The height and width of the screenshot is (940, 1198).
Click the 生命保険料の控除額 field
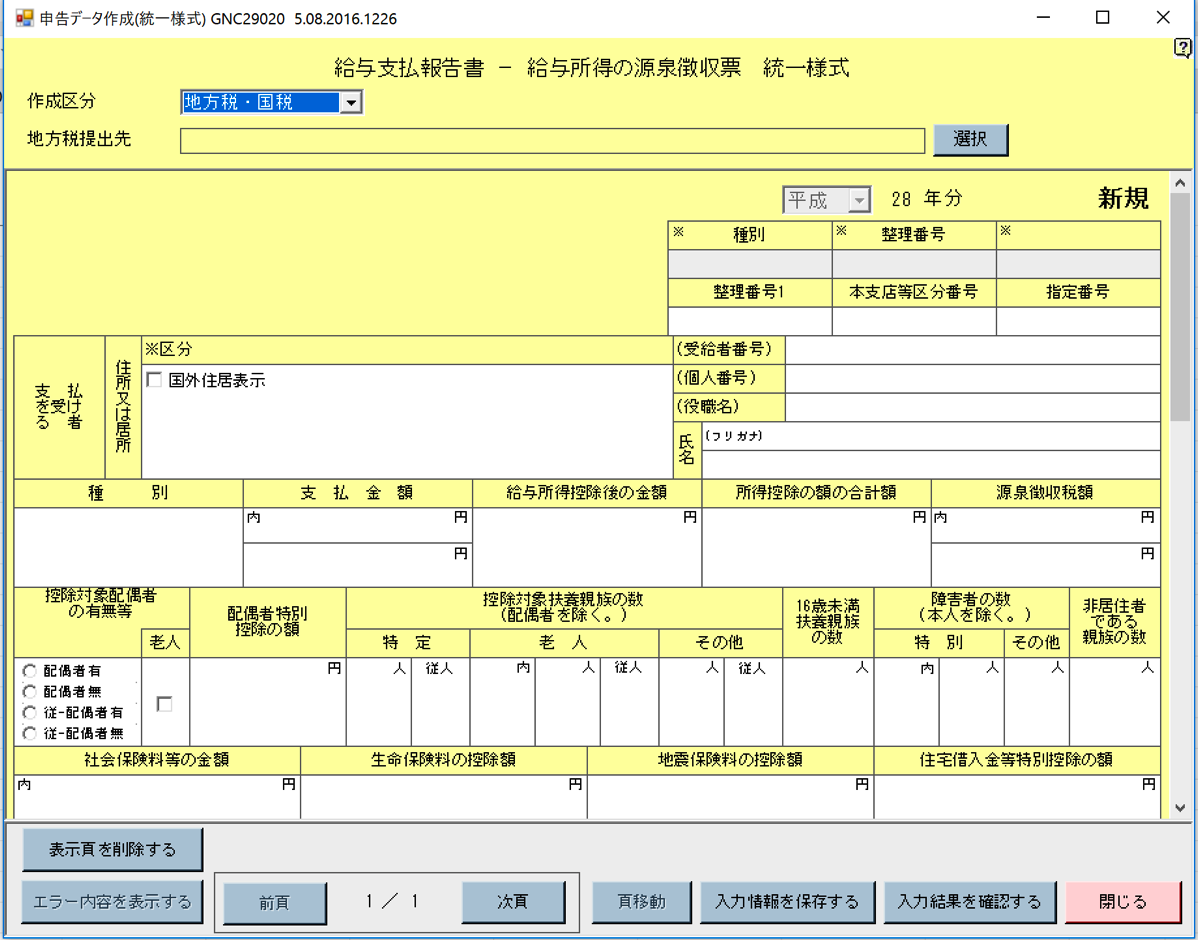pos(444,796)
